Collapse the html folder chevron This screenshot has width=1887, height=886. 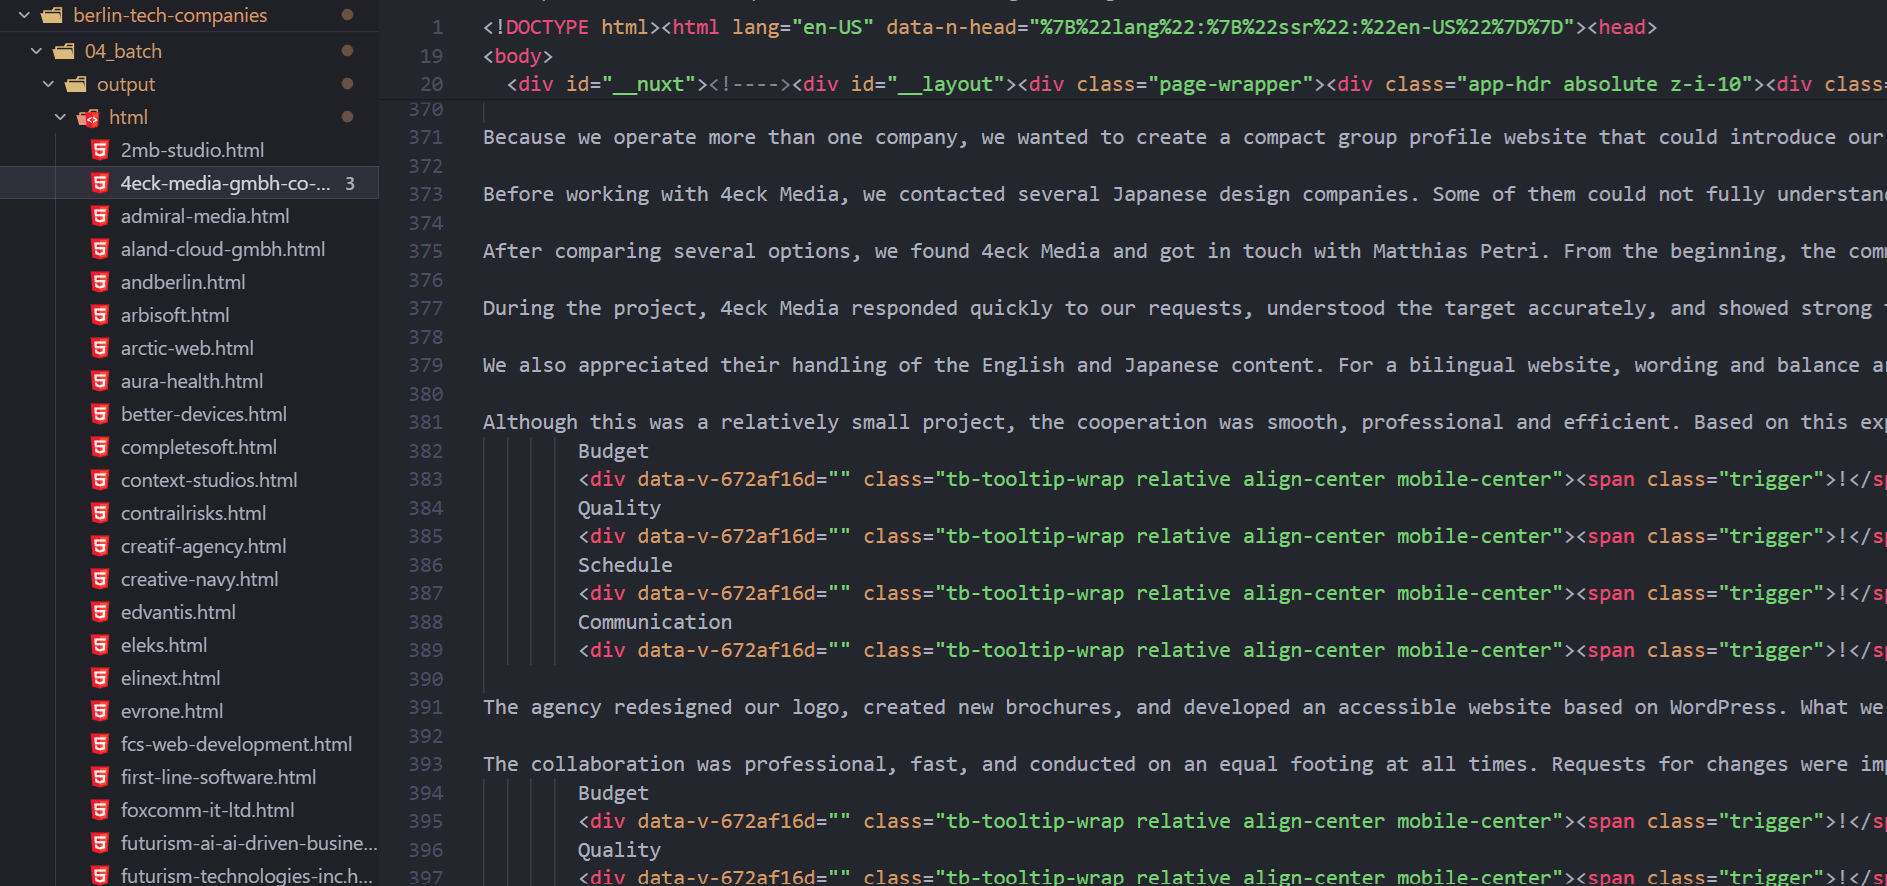tap(60, 117)
